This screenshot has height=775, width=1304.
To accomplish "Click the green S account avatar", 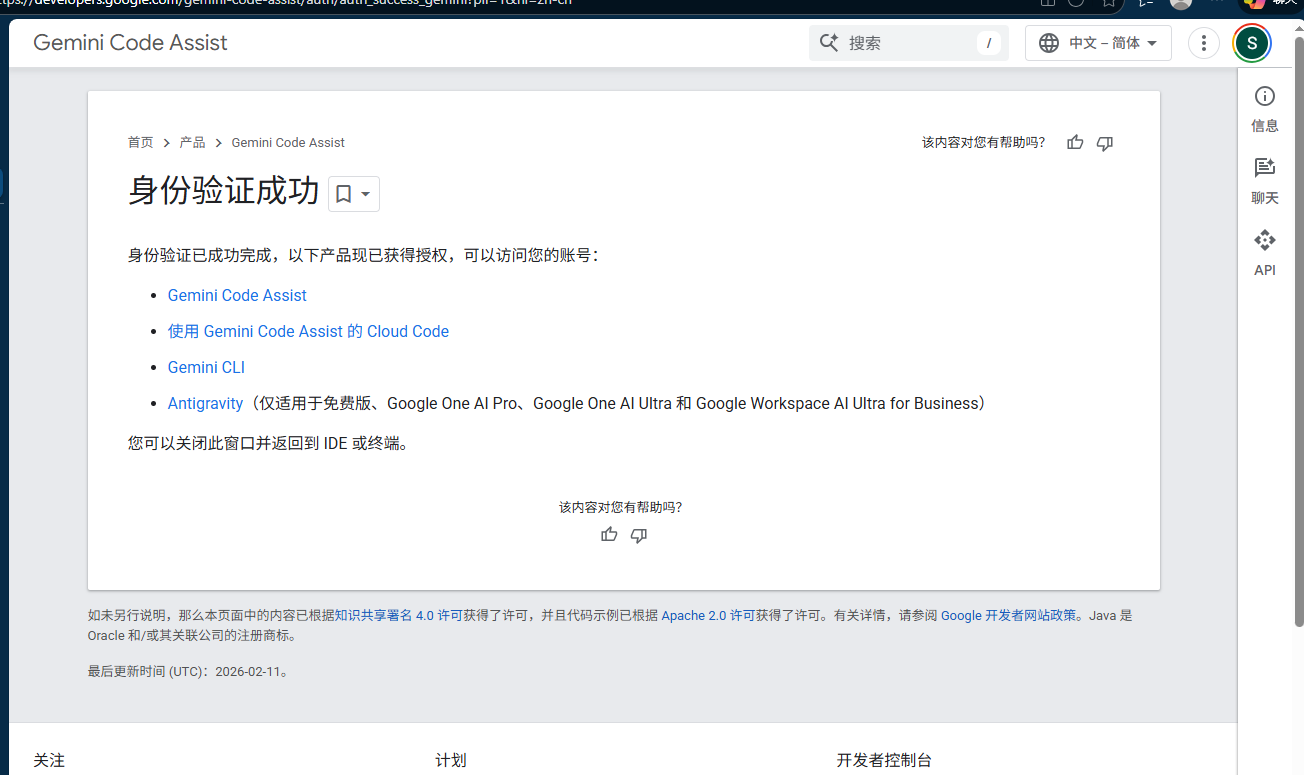I will pyautogui.click(x=1252, y=43).
